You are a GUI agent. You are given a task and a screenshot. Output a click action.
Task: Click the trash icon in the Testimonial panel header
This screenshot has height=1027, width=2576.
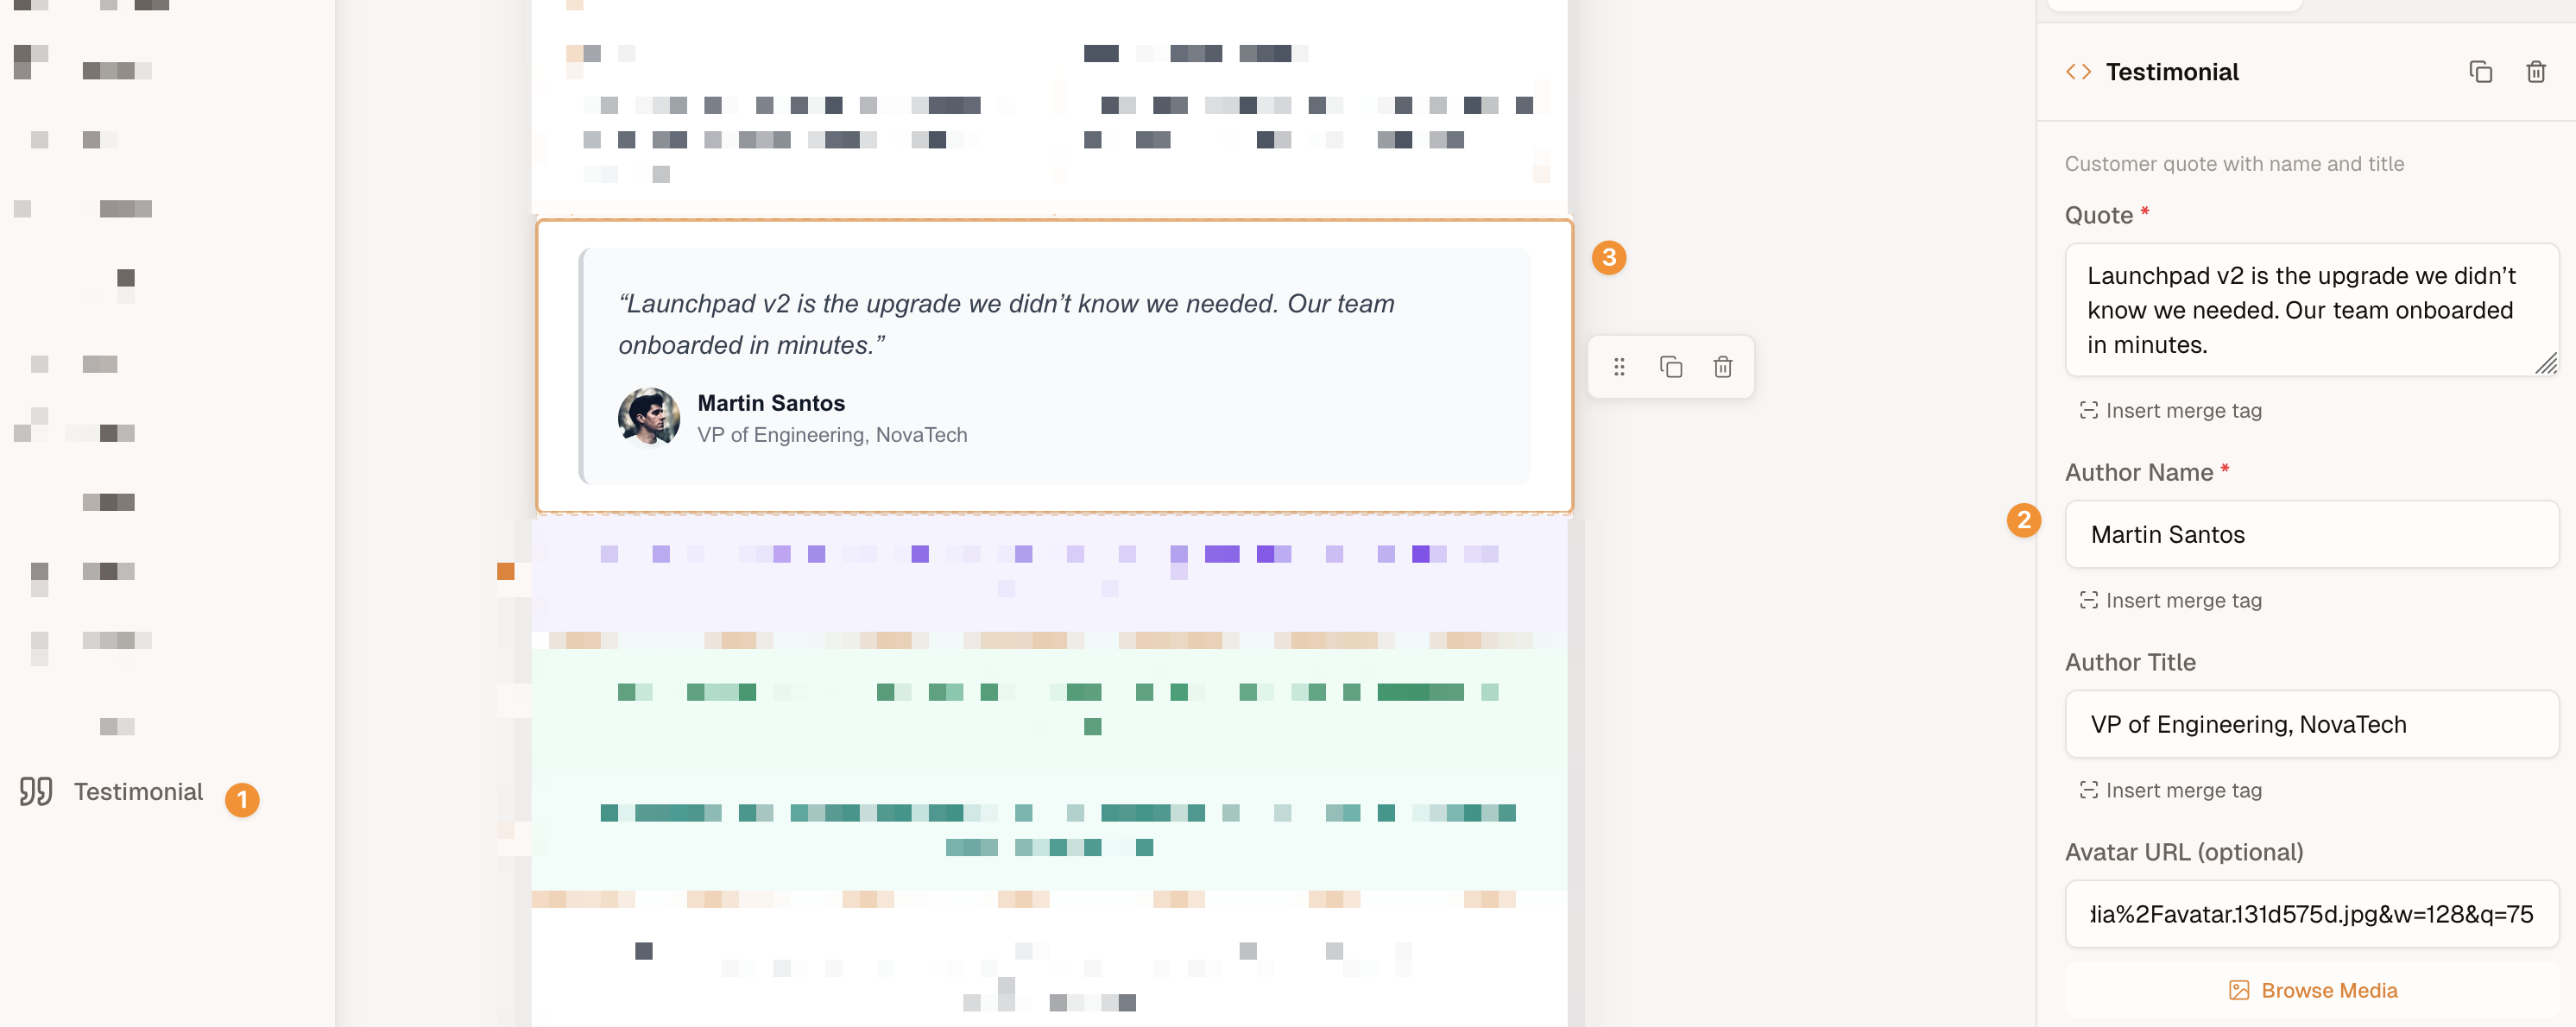tap(2535, 72)
